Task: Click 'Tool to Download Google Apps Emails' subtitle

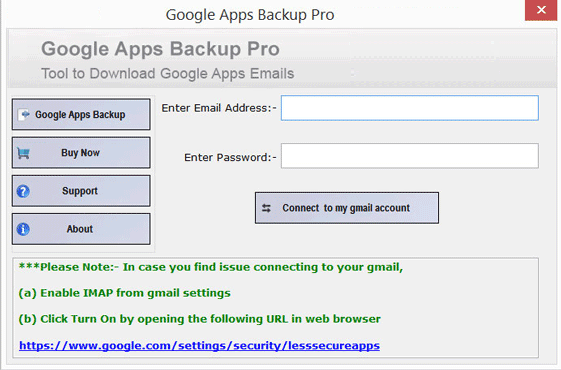Action: pos(168,74)
